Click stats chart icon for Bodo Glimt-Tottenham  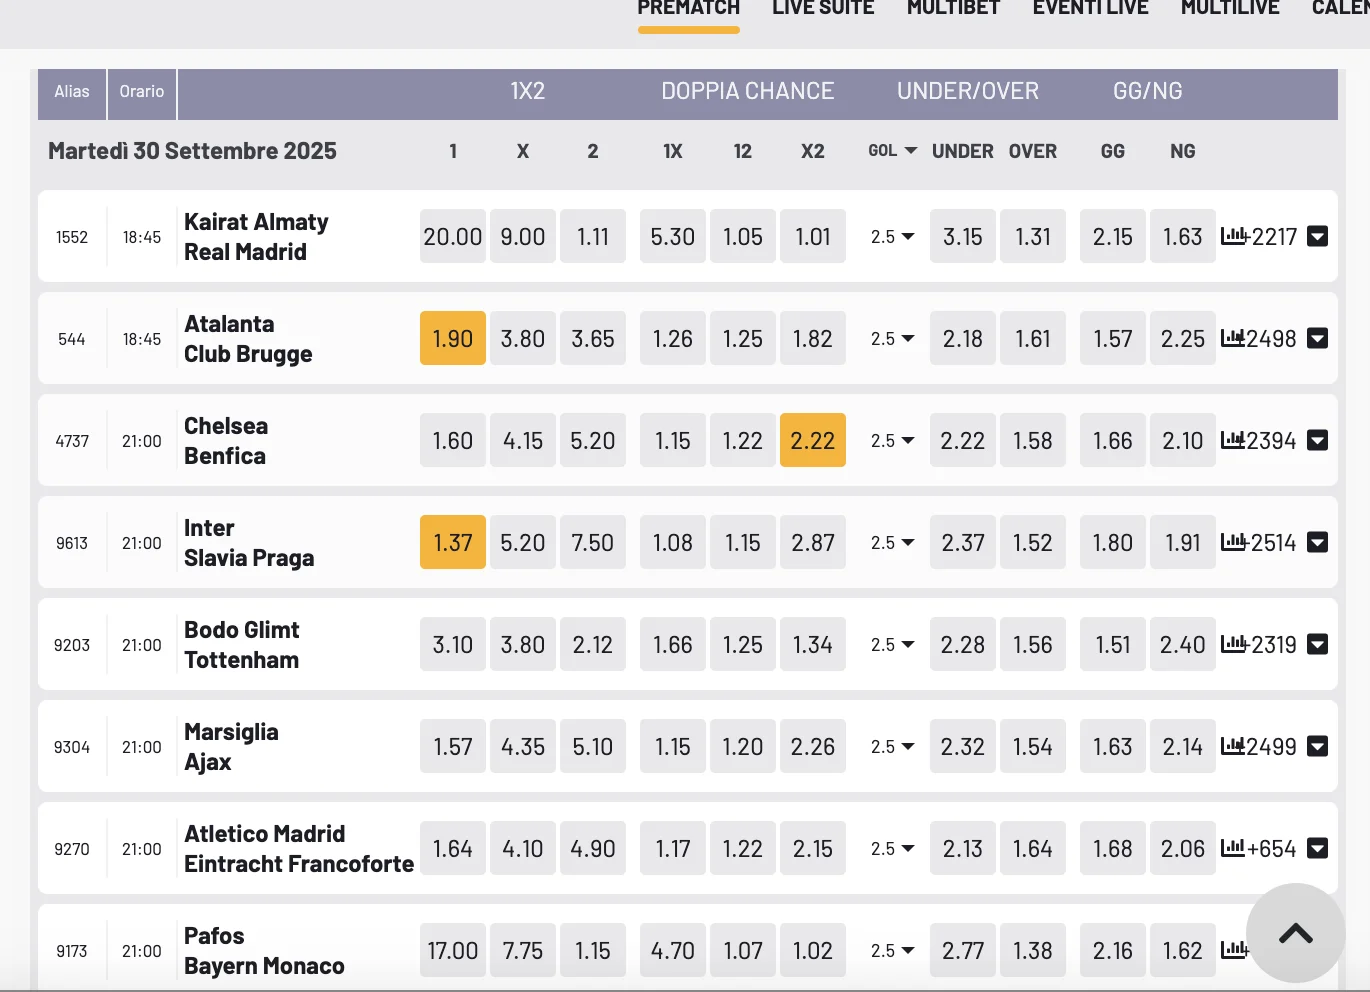click(x=1233, y=645)
